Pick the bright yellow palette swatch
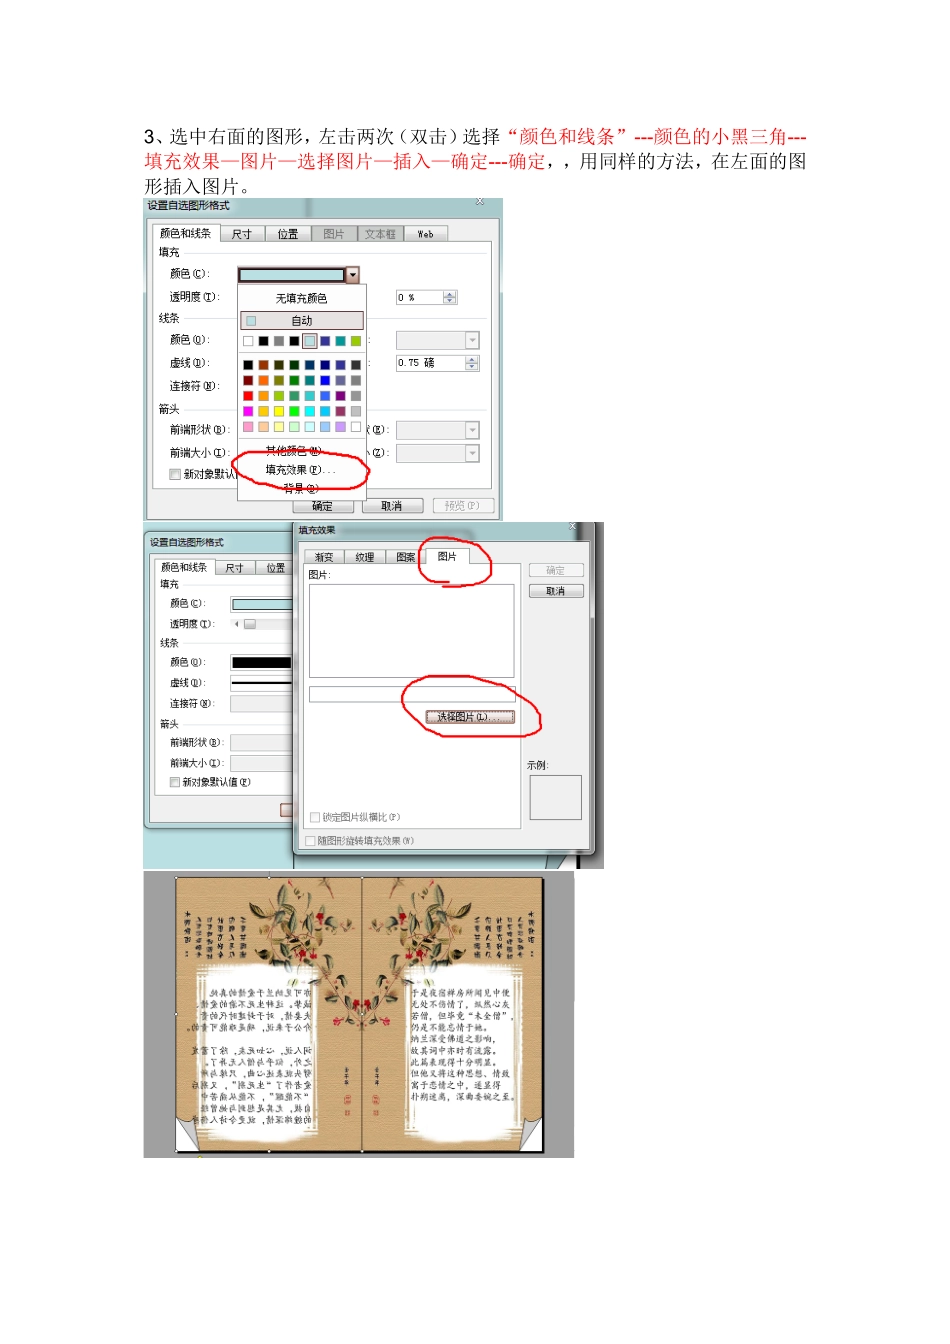Image resolution: width=950 pixels, height=1344 pixels. (279, 411)
